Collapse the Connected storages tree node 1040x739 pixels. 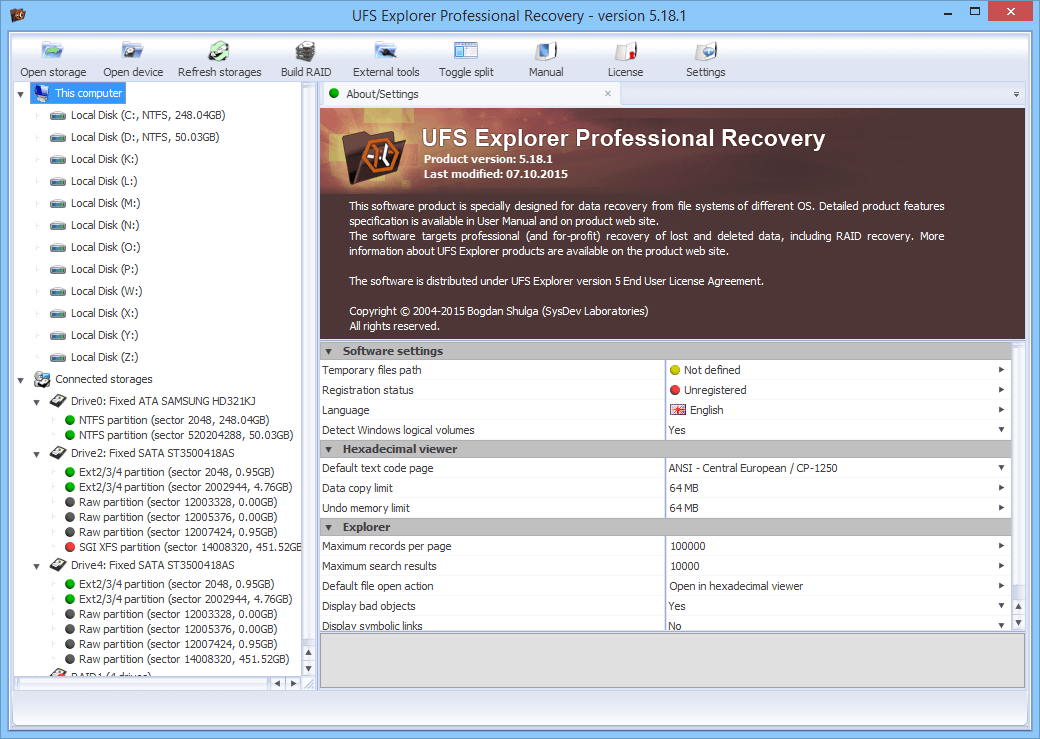[21, 380]
